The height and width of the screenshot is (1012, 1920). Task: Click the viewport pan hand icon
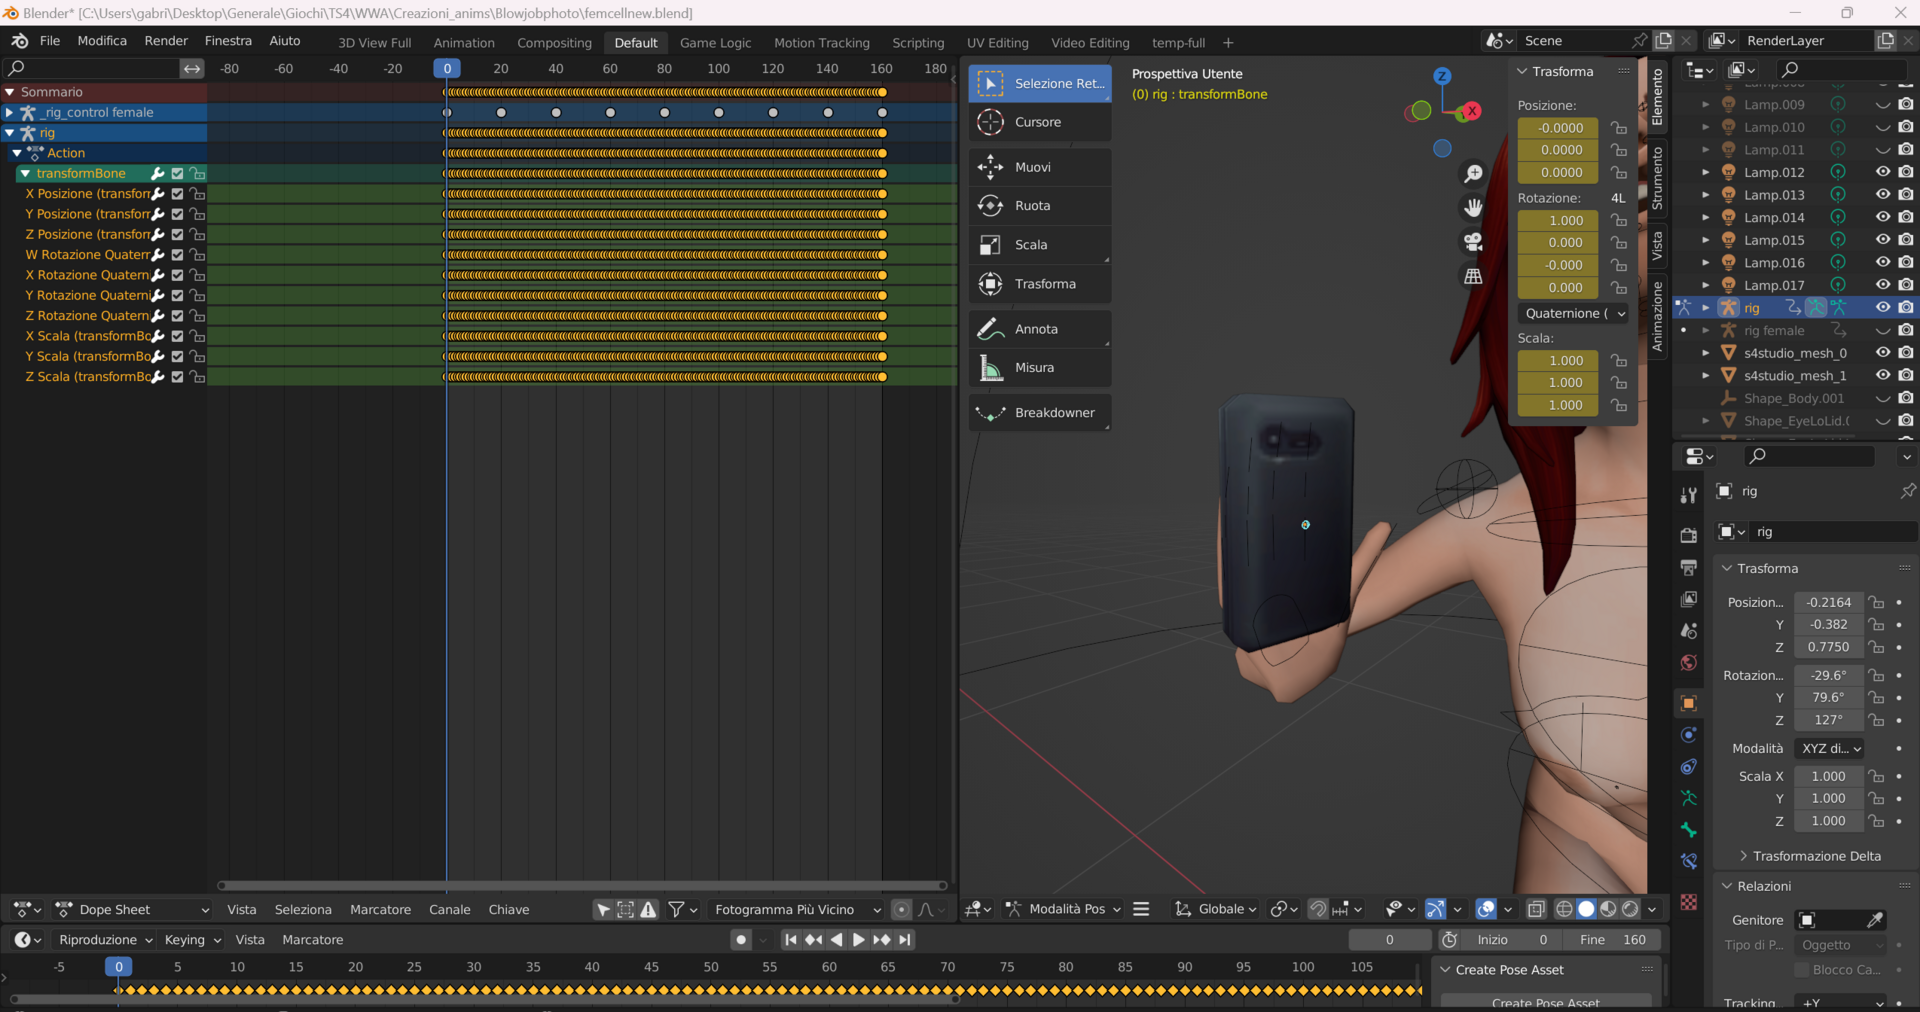tap(1473, 208)
